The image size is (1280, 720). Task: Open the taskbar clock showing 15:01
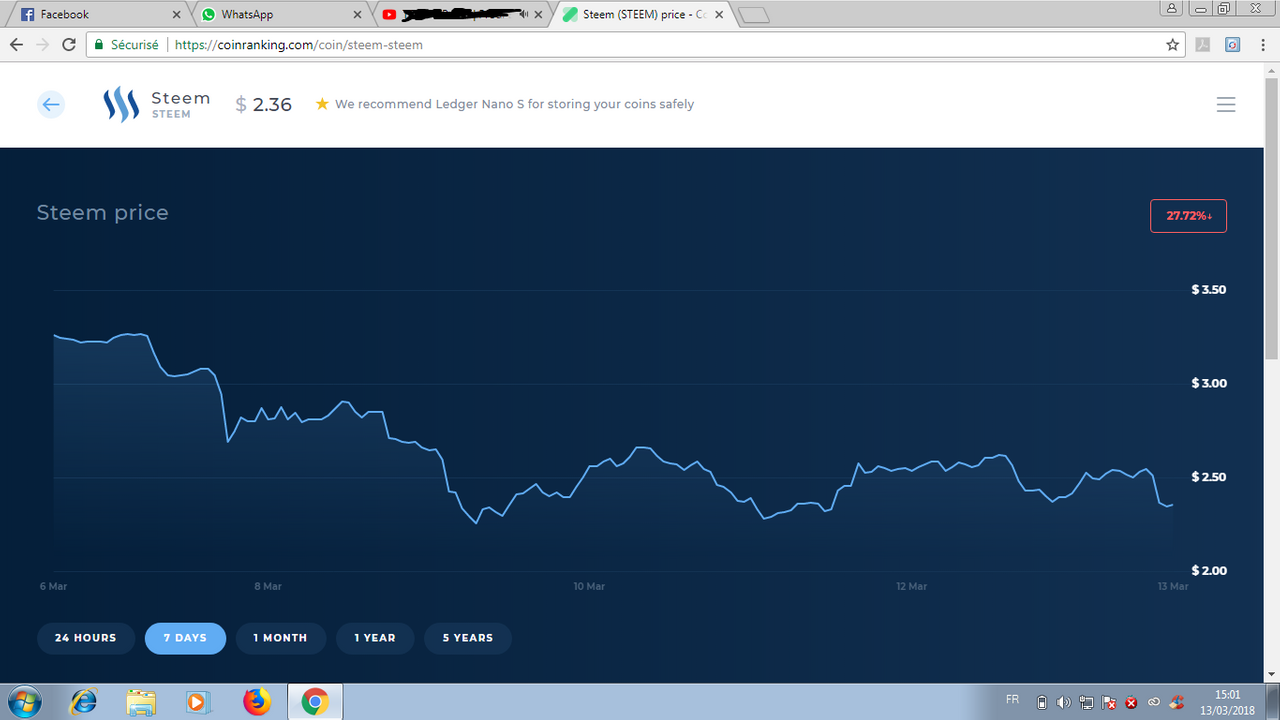[1227, 702]
